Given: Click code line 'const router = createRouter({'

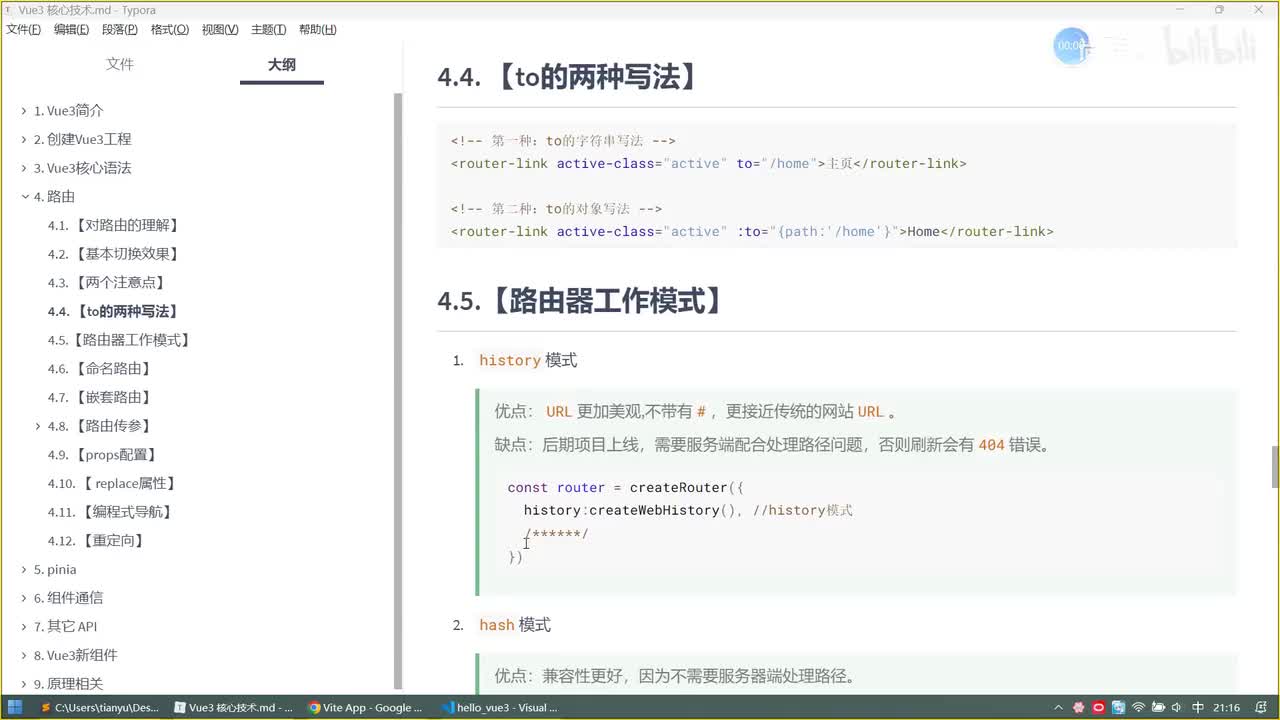Looking at the screenshot, I should 626,487.
